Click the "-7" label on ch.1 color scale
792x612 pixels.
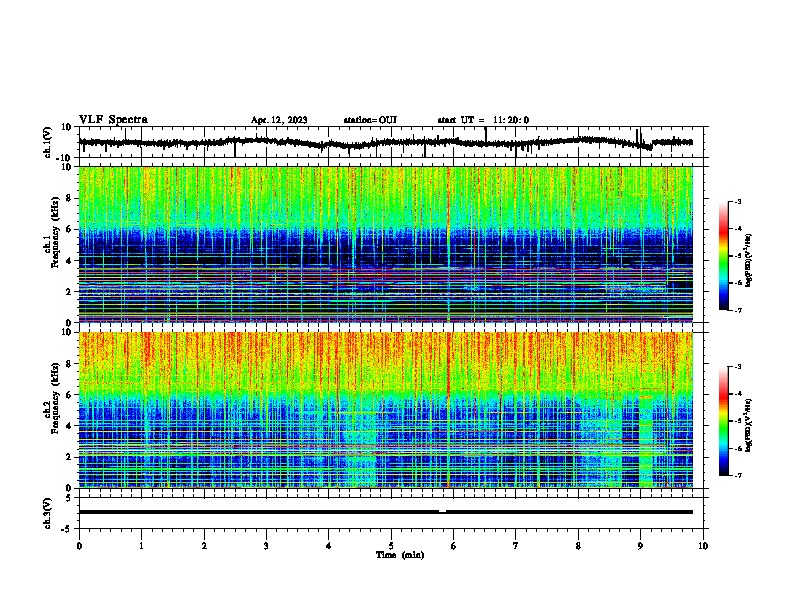pos(738,310)
